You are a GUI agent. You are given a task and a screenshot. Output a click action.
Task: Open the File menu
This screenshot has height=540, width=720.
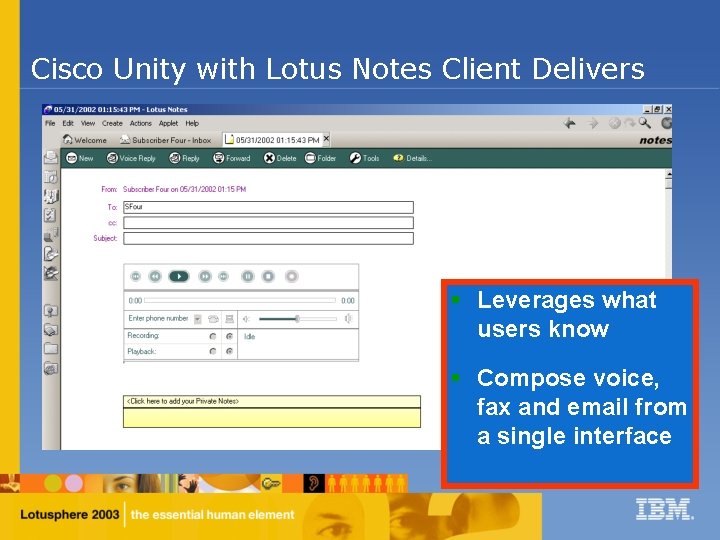(50, 123)
